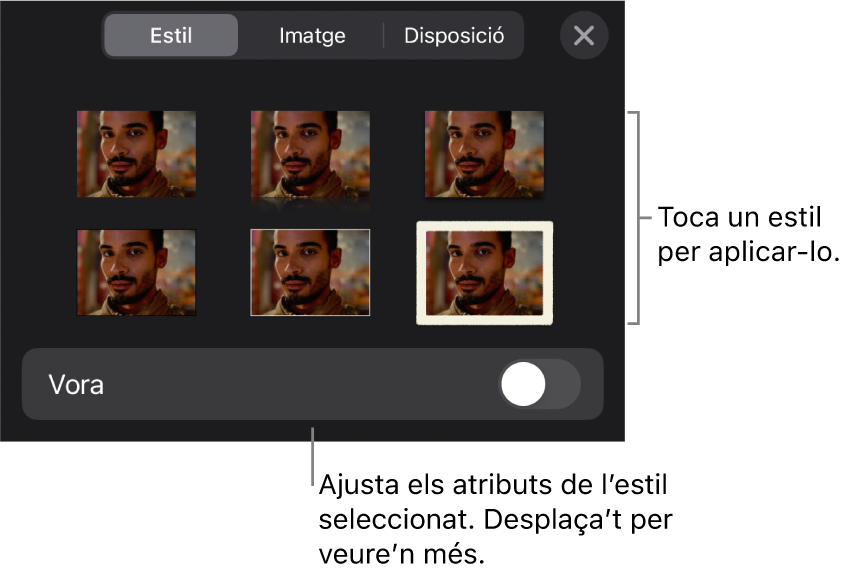The height and width of the screenshot is (579, 844).
Task: Open the Disposició tab
Action: (453, 35)
